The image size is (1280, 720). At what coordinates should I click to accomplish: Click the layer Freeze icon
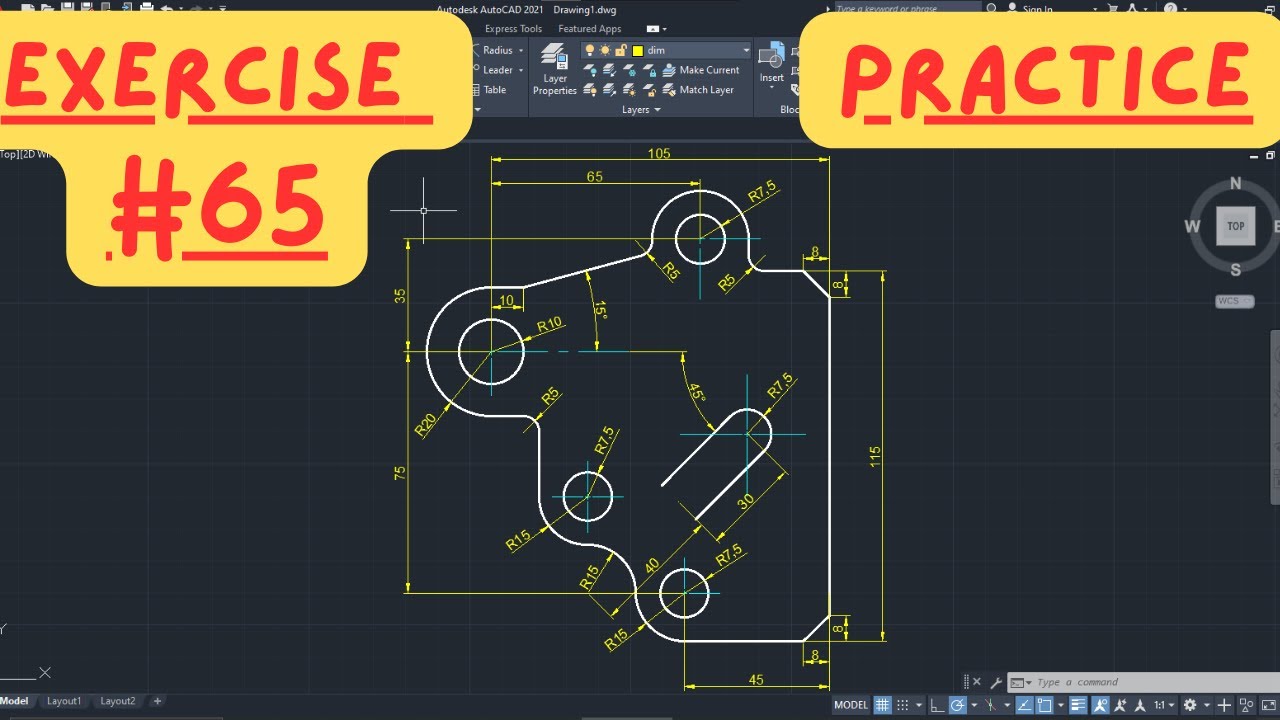coord(629,70)
